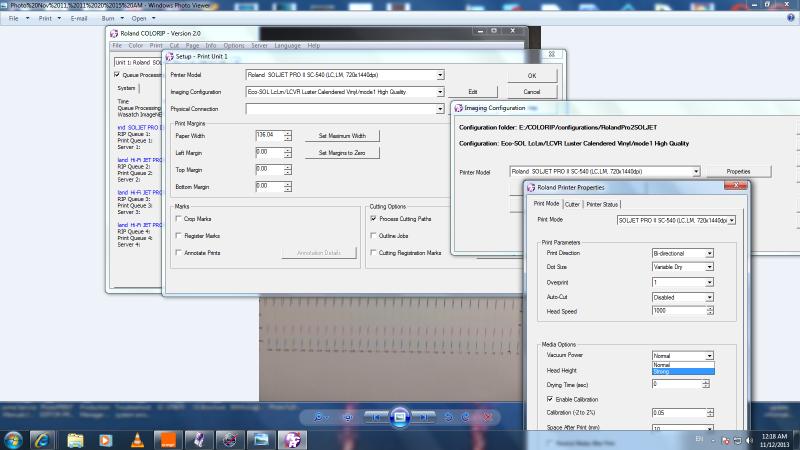800x450 pixels.
Task: Go to next photo in Photo Viewer
Action: point(423,417)
